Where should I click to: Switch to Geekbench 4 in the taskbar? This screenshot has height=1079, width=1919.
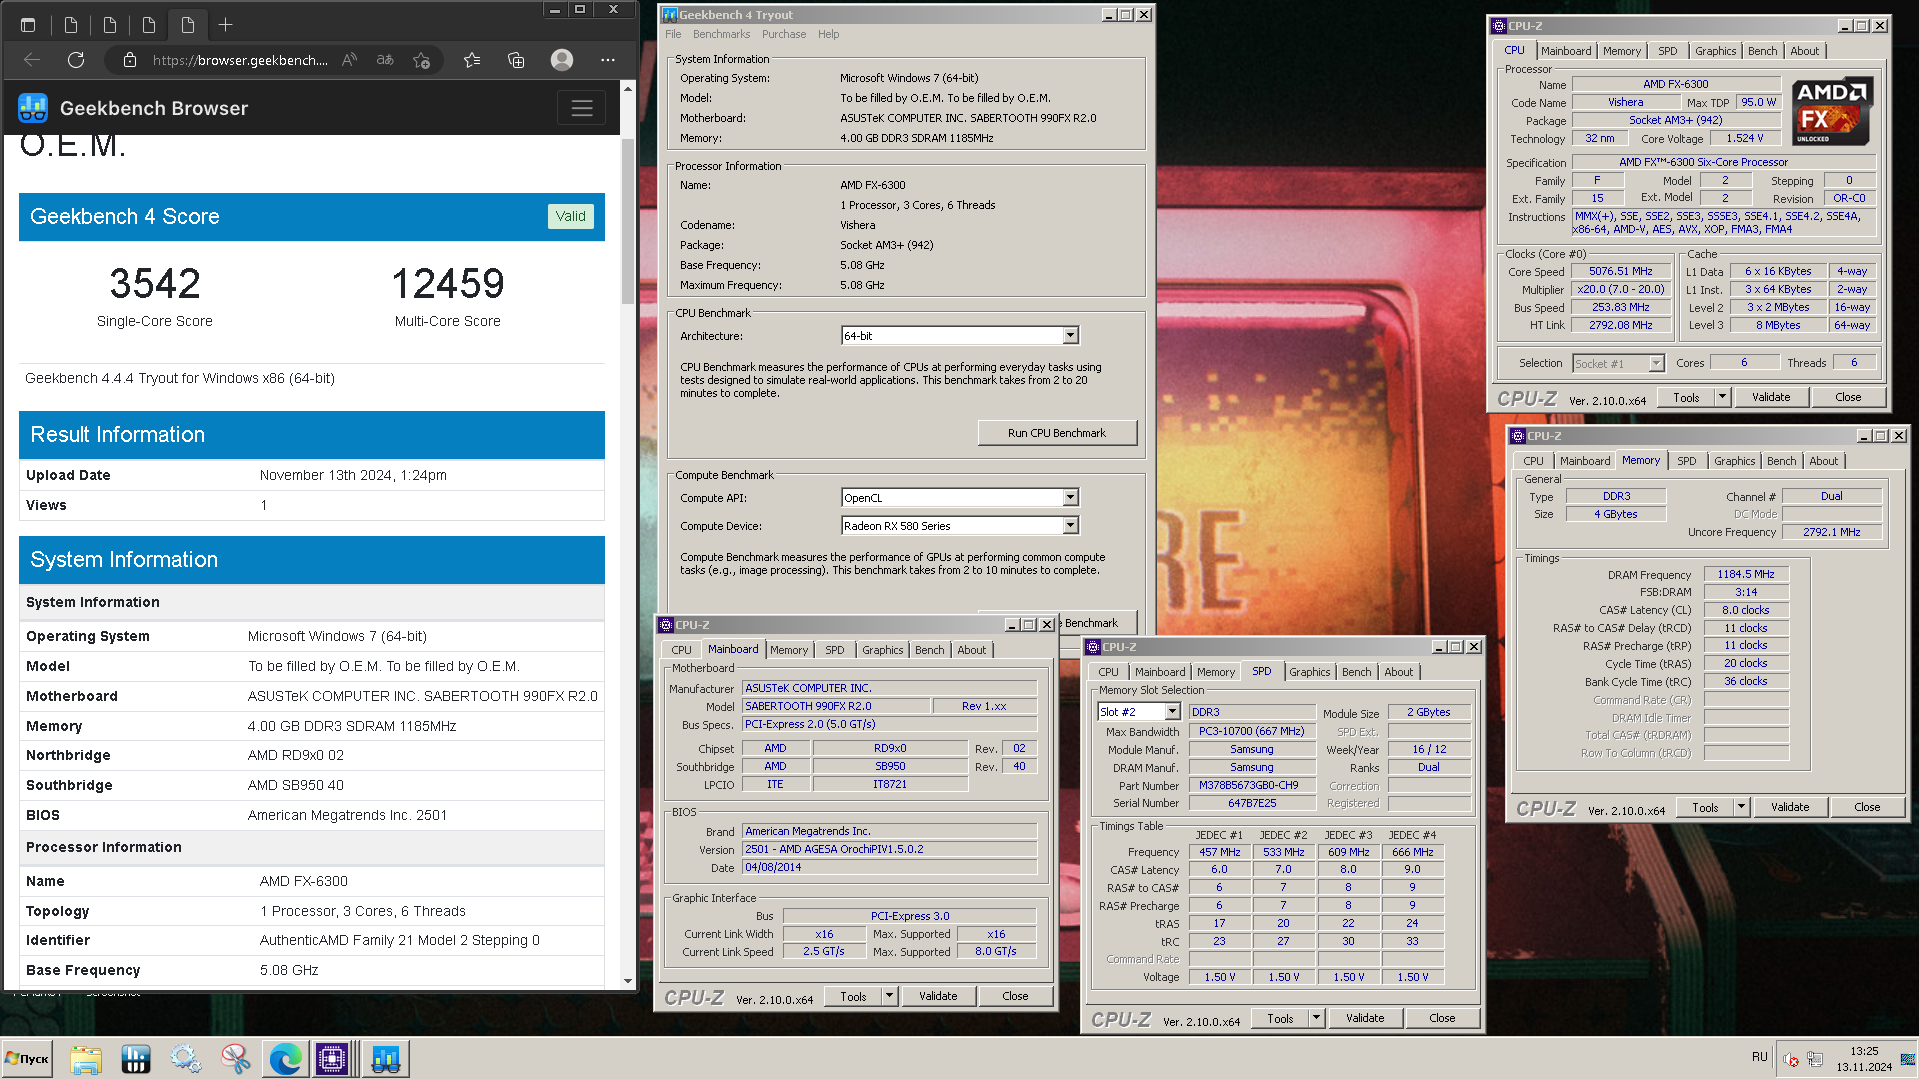tap(385, 1058)
